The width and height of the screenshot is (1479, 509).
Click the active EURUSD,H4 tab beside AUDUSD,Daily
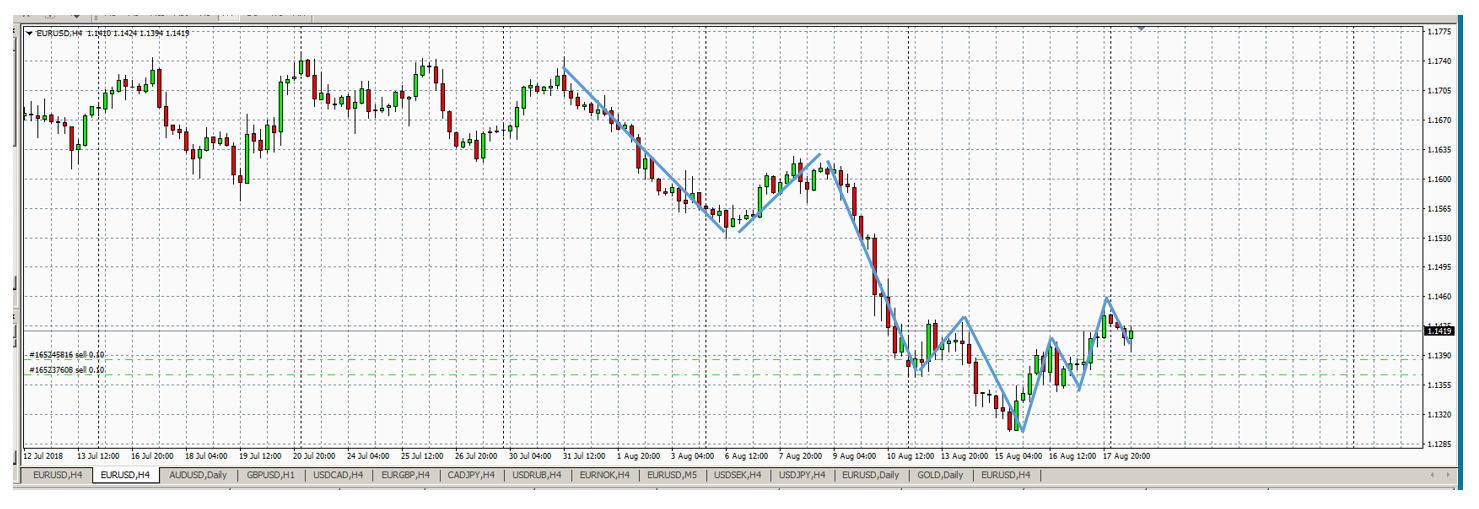pyautogui.click(x=125, y=475)
